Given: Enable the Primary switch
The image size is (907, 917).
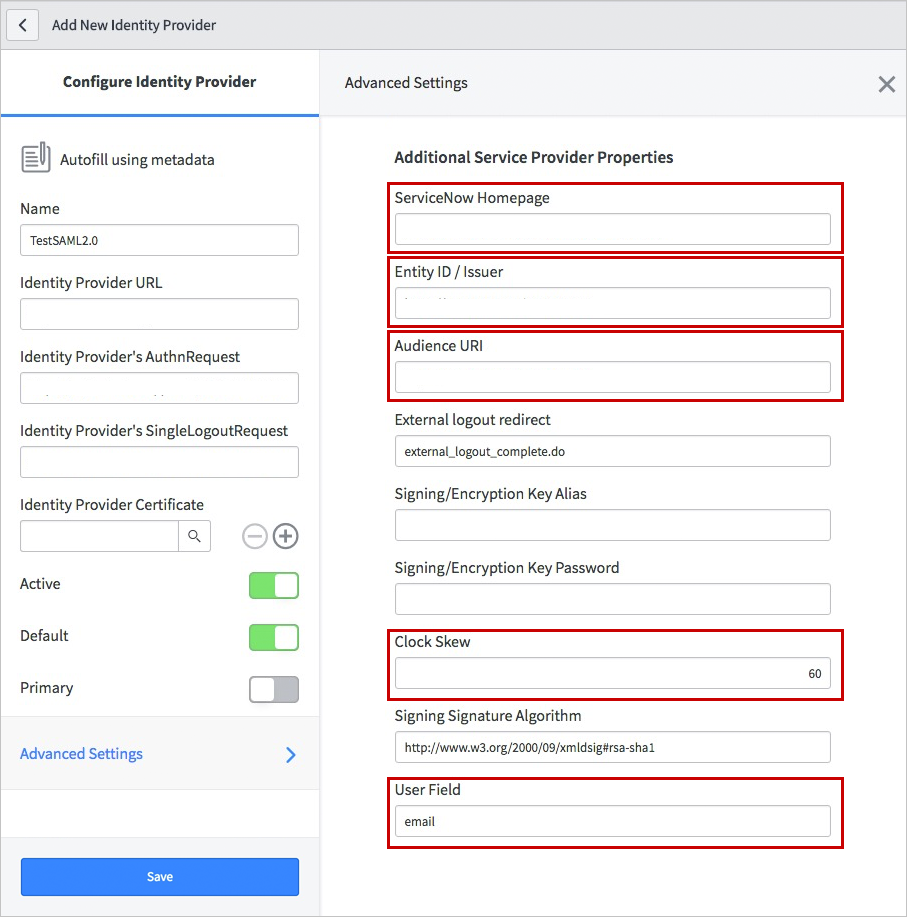Looking at the screenshot, I should [x=274, y=690].
